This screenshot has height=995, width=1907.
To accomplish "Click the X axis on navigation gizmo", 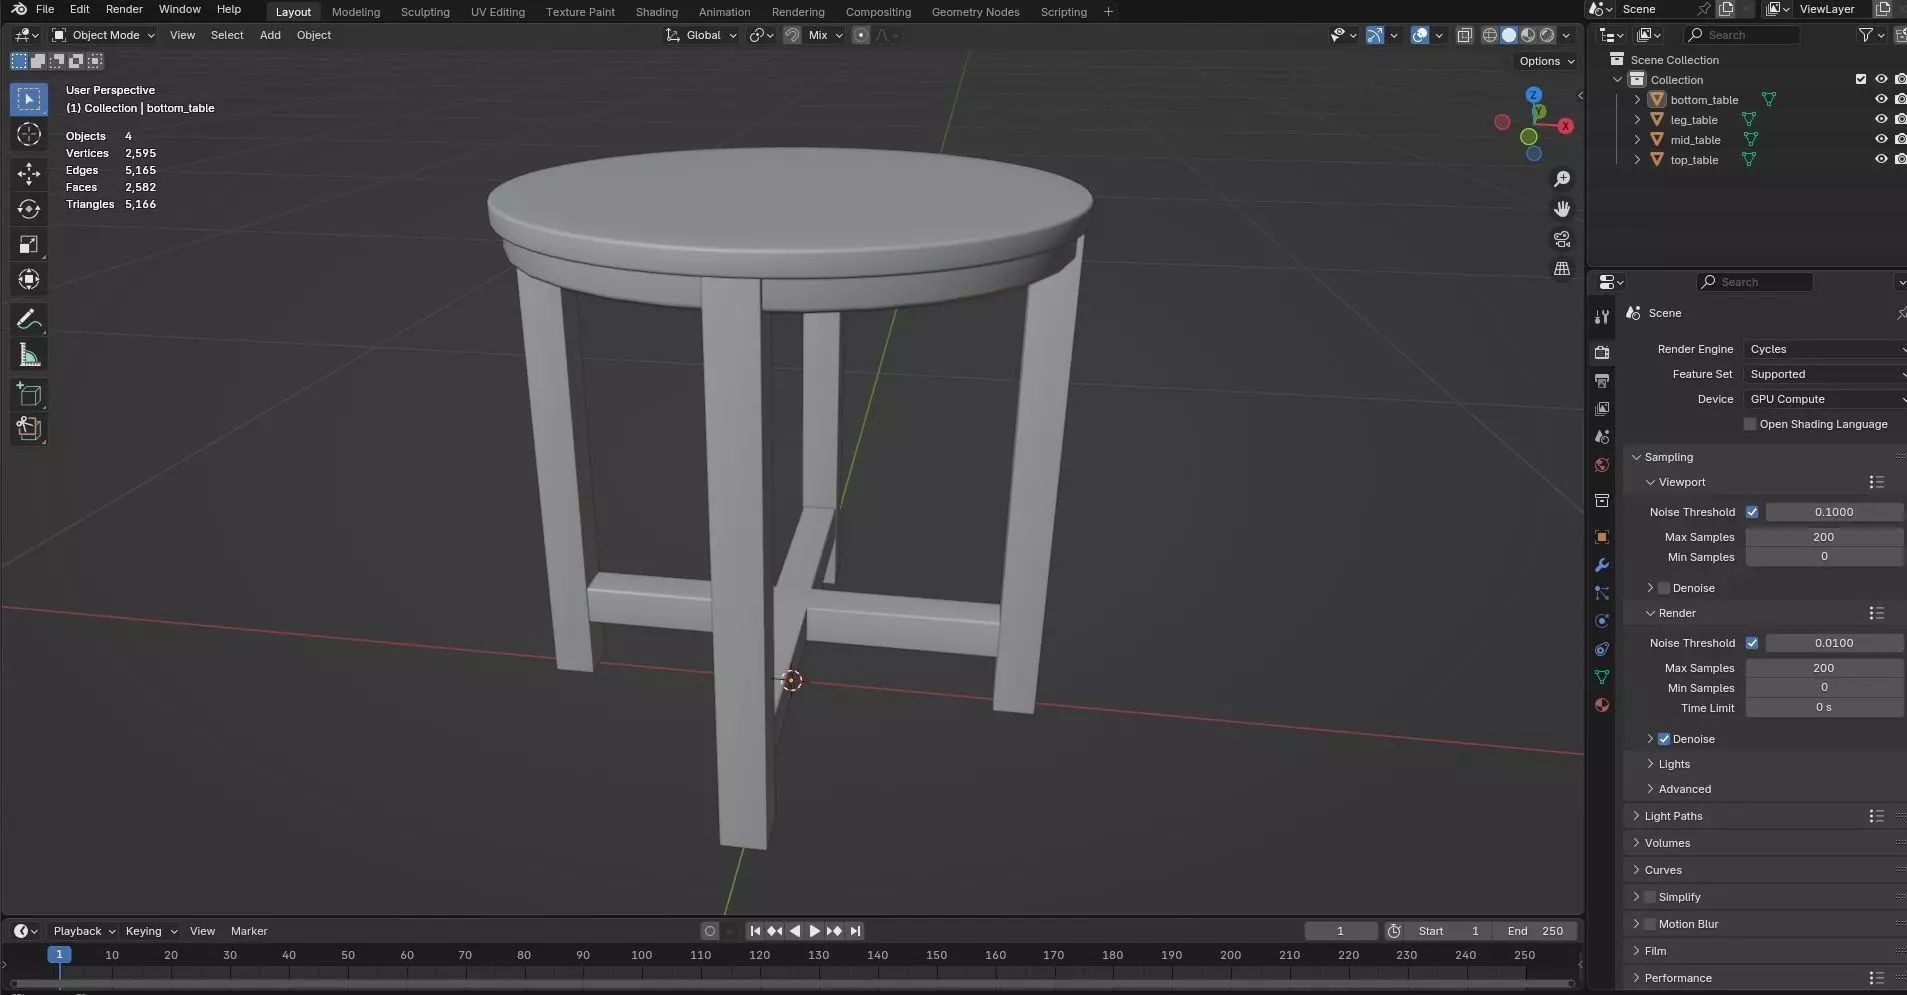I will click(x=1565, y=126).
